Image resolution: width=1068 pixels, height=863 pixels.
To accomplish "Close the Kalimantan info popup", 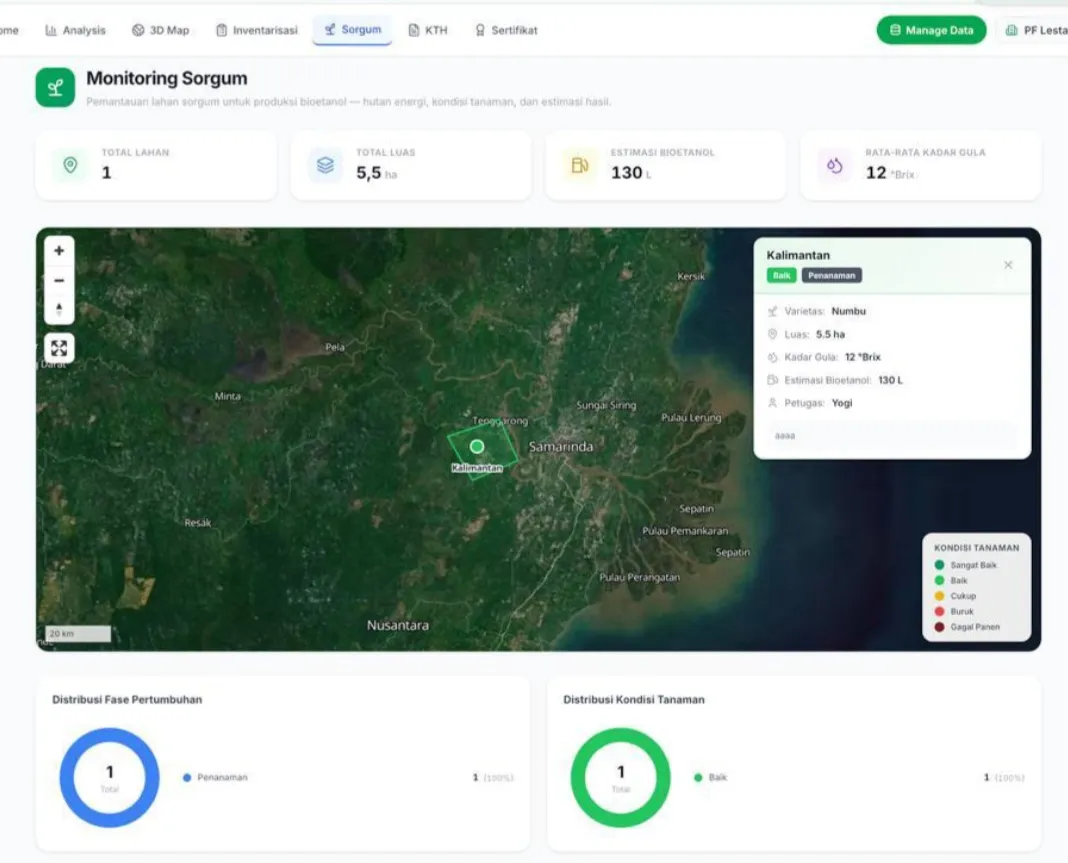I will pyautogui.click(x=1008, y=265).
